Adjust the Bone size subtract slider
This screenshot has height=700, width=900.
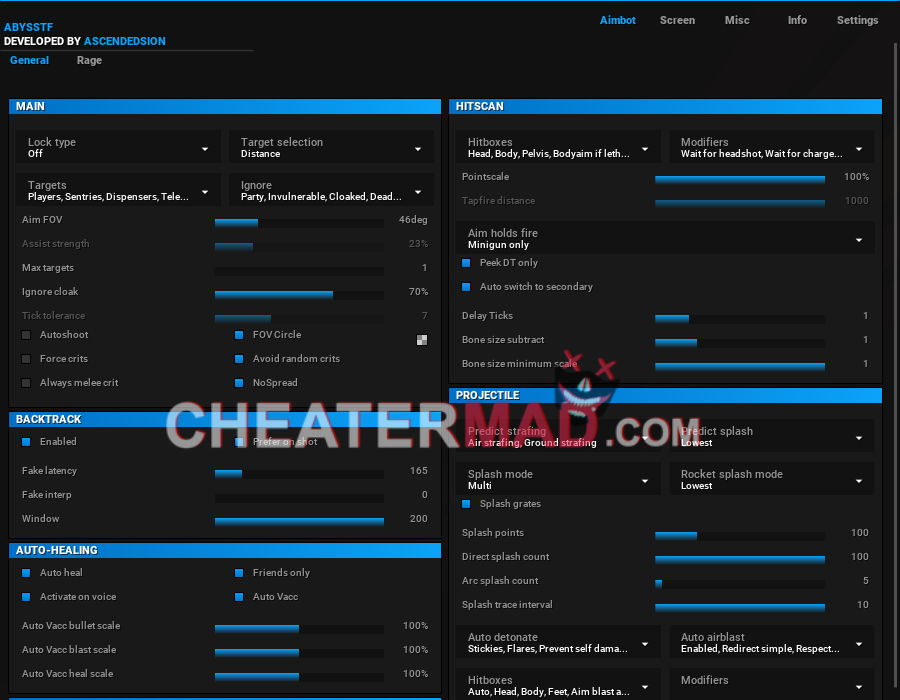click(740, 343)
